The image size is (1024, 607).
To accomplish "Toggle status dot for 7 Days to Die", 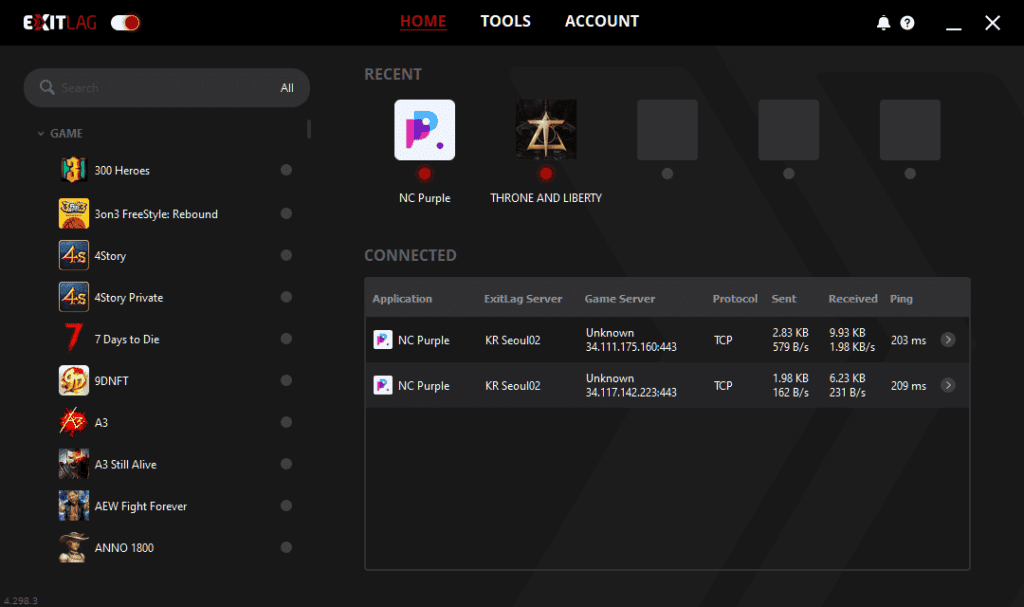I will pos(286,338).
